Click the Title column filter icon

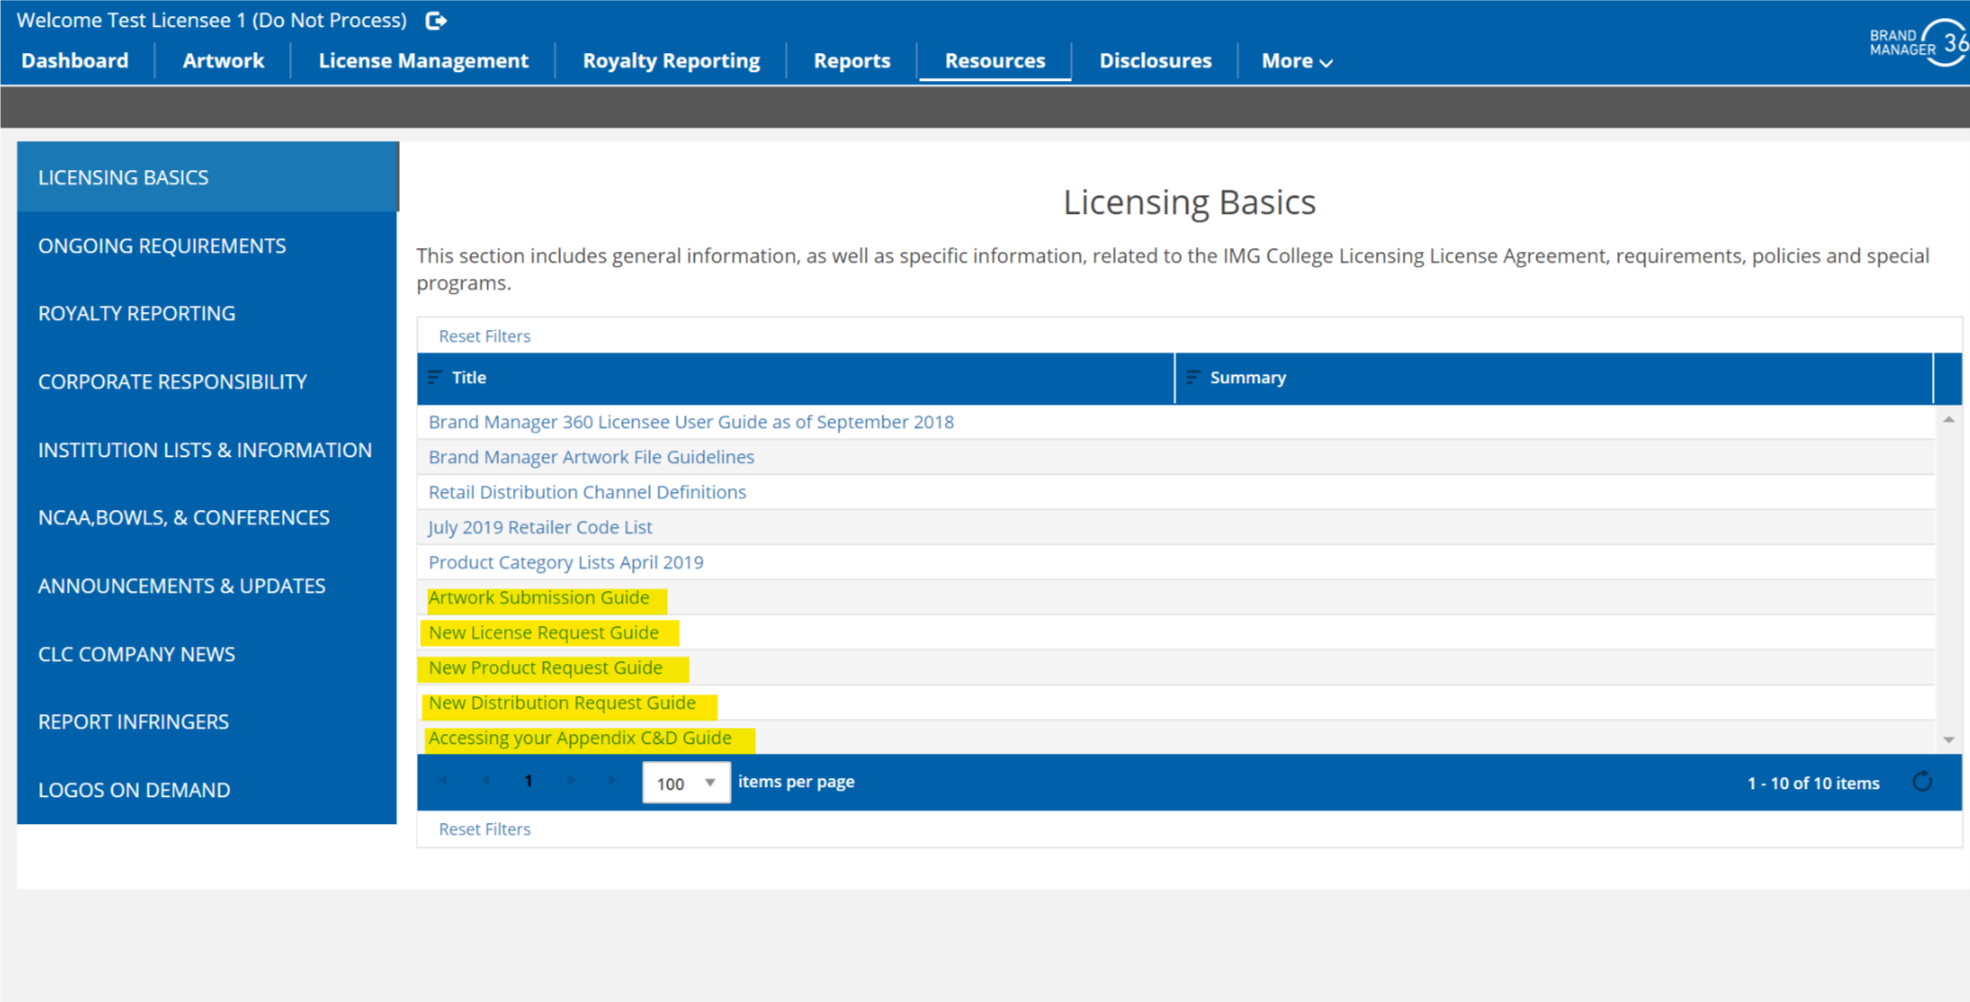click(x=435, y=377)
